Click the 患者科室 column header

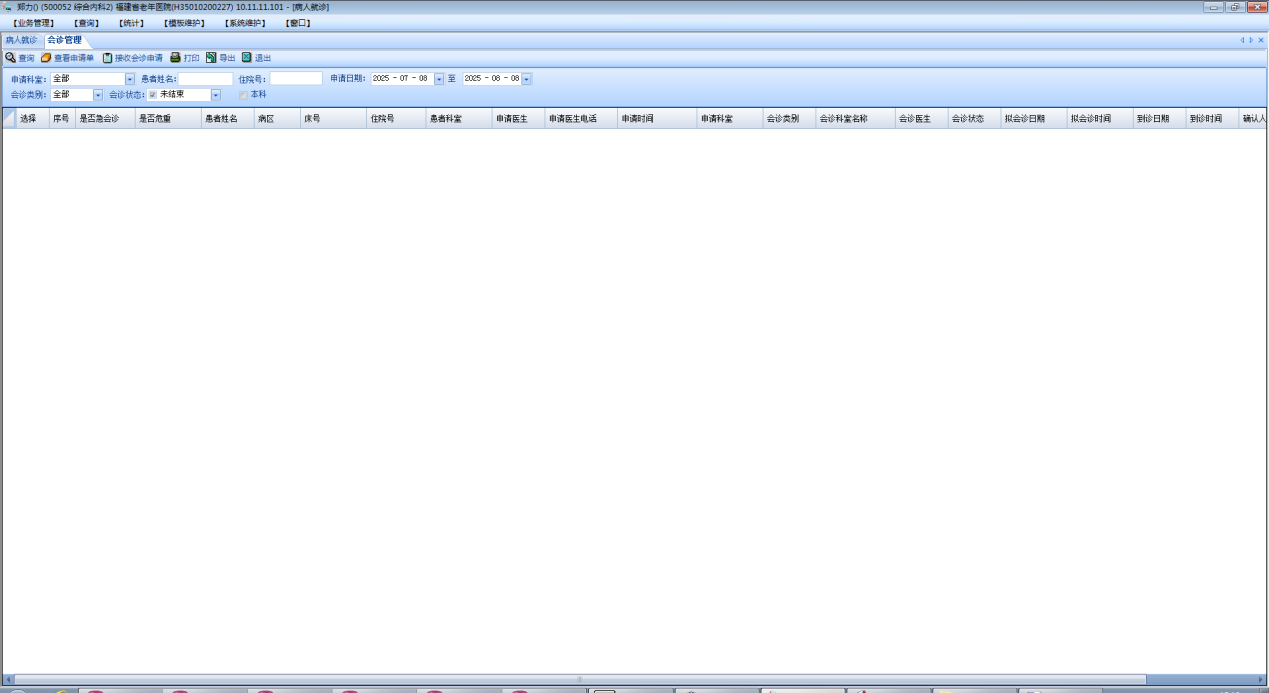tap(459, 118)
